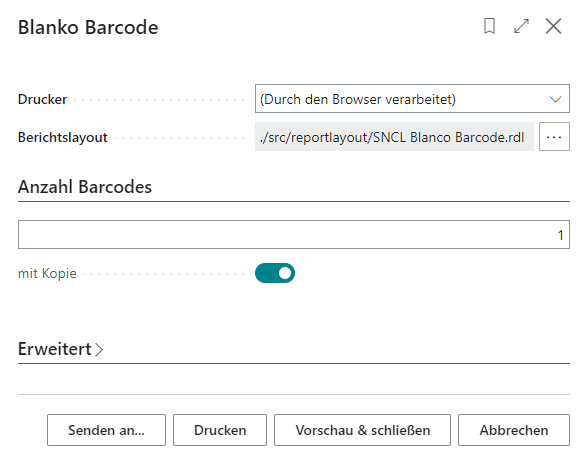Click the mit Kopie label
Image resolution: width=584 pixels, height=454 pixels.
[47, 274]
